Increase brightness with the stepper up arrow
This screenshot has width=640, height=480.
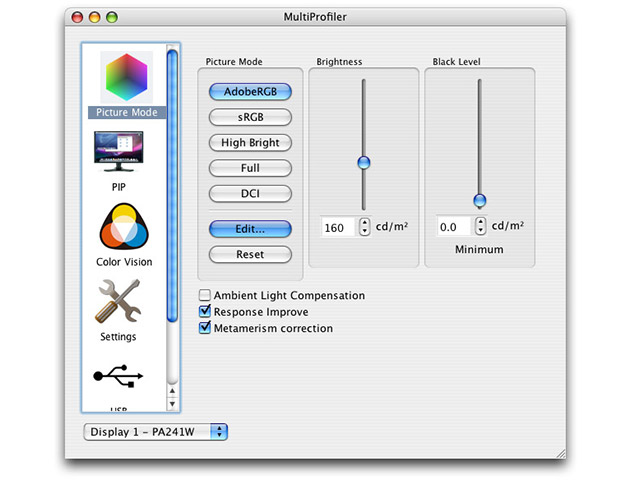point(364,222)
